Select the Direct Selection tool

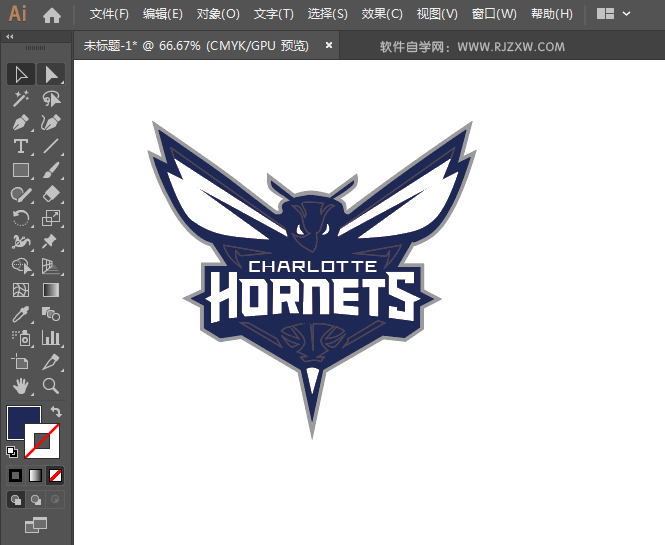coord(51,75)
